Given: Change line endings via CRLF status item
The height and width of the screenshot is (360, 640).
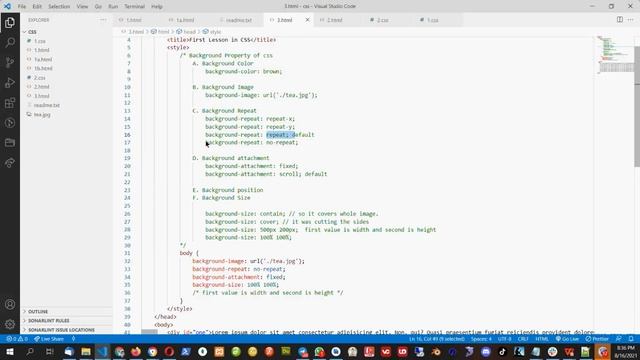Looking at the screenshot, I should pos(523,339).
